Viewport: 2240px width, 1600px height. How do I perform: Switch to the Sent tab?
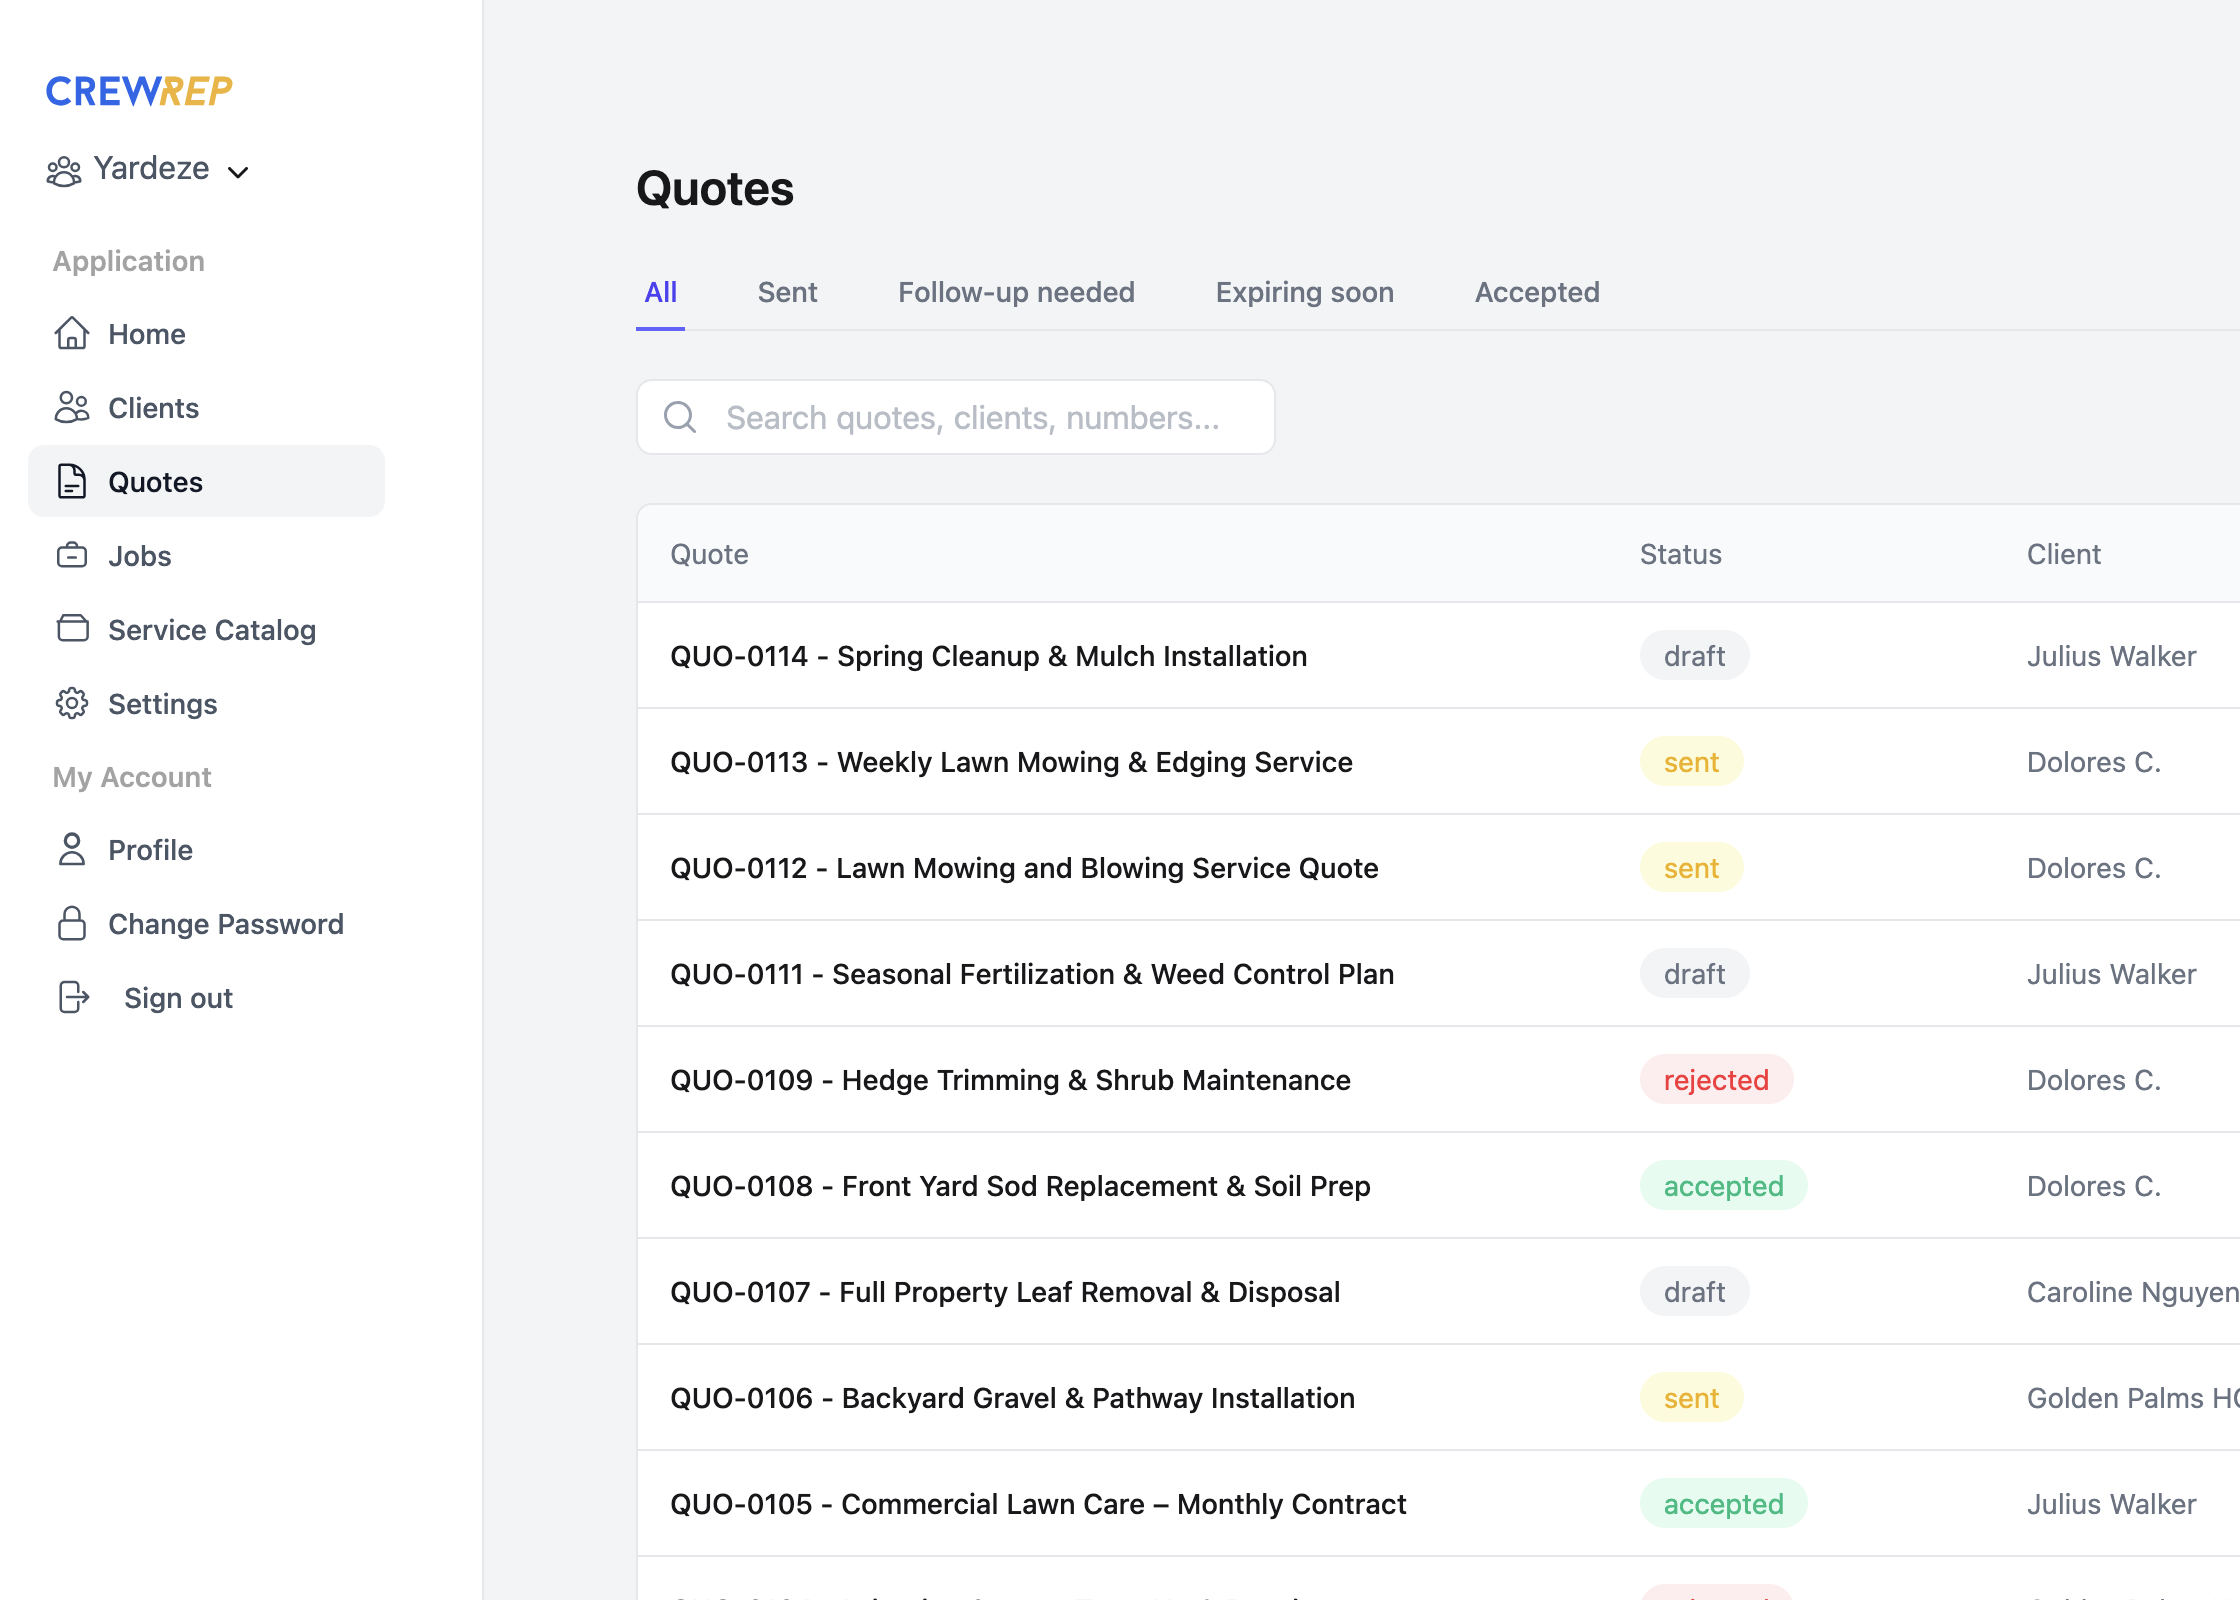click(x=787, y=292)
